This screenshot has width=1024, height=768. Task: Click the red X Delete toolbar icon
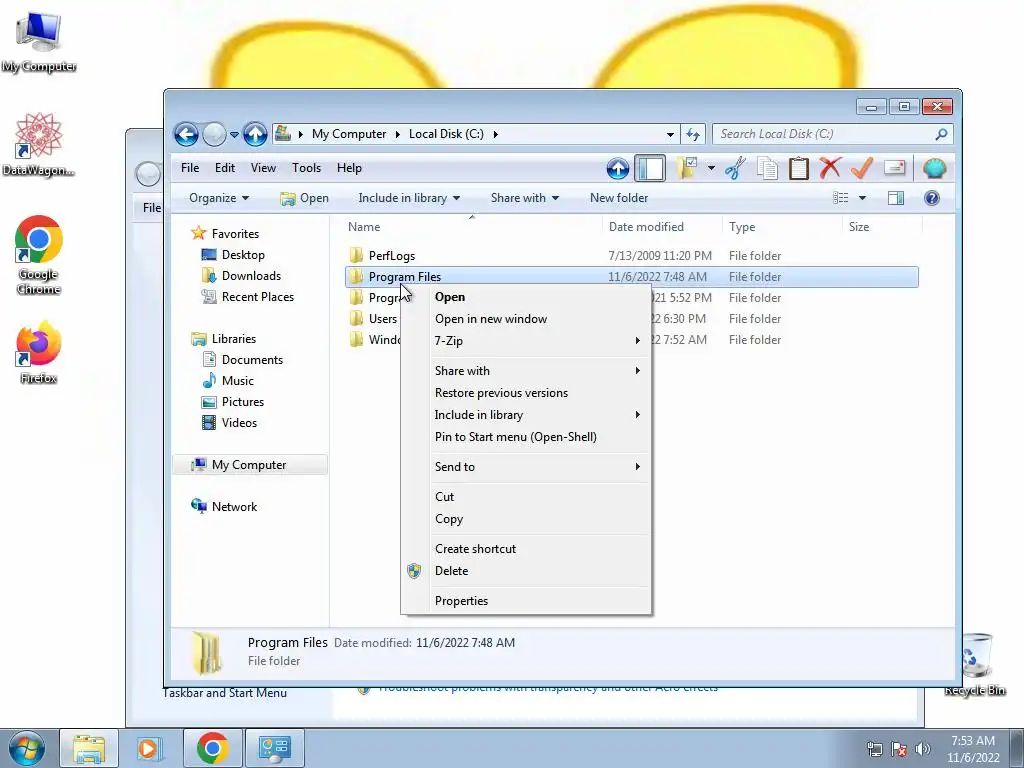[830, 168]
